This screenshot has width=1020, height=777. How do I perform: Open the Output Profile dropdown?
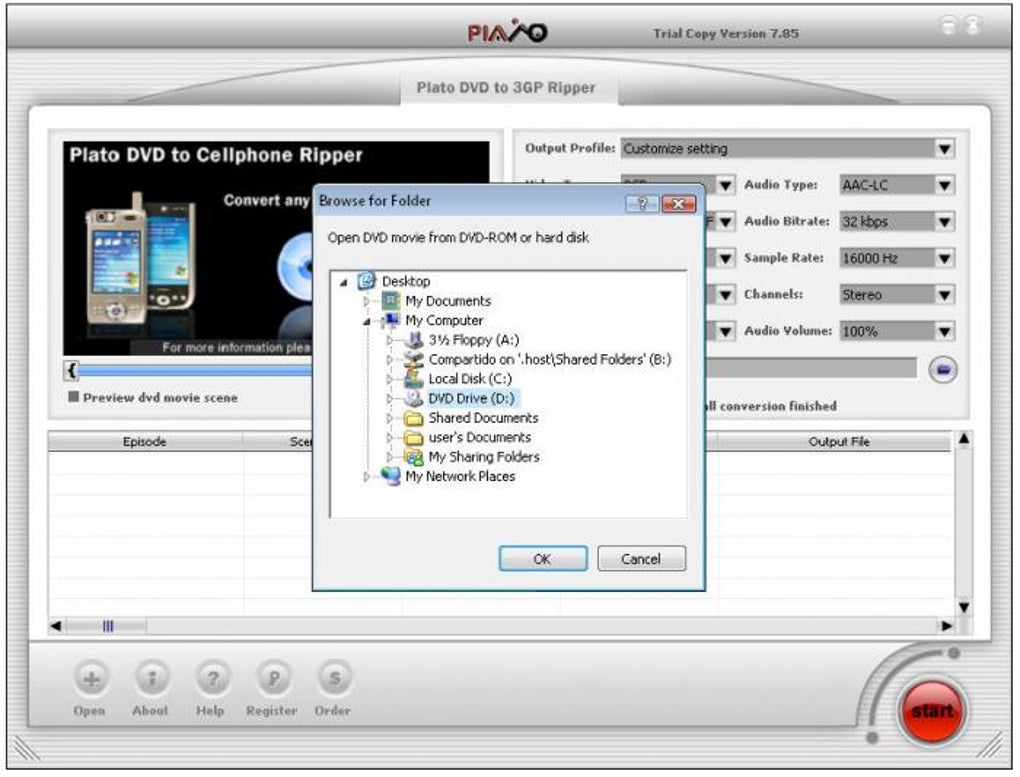[945, 149]
